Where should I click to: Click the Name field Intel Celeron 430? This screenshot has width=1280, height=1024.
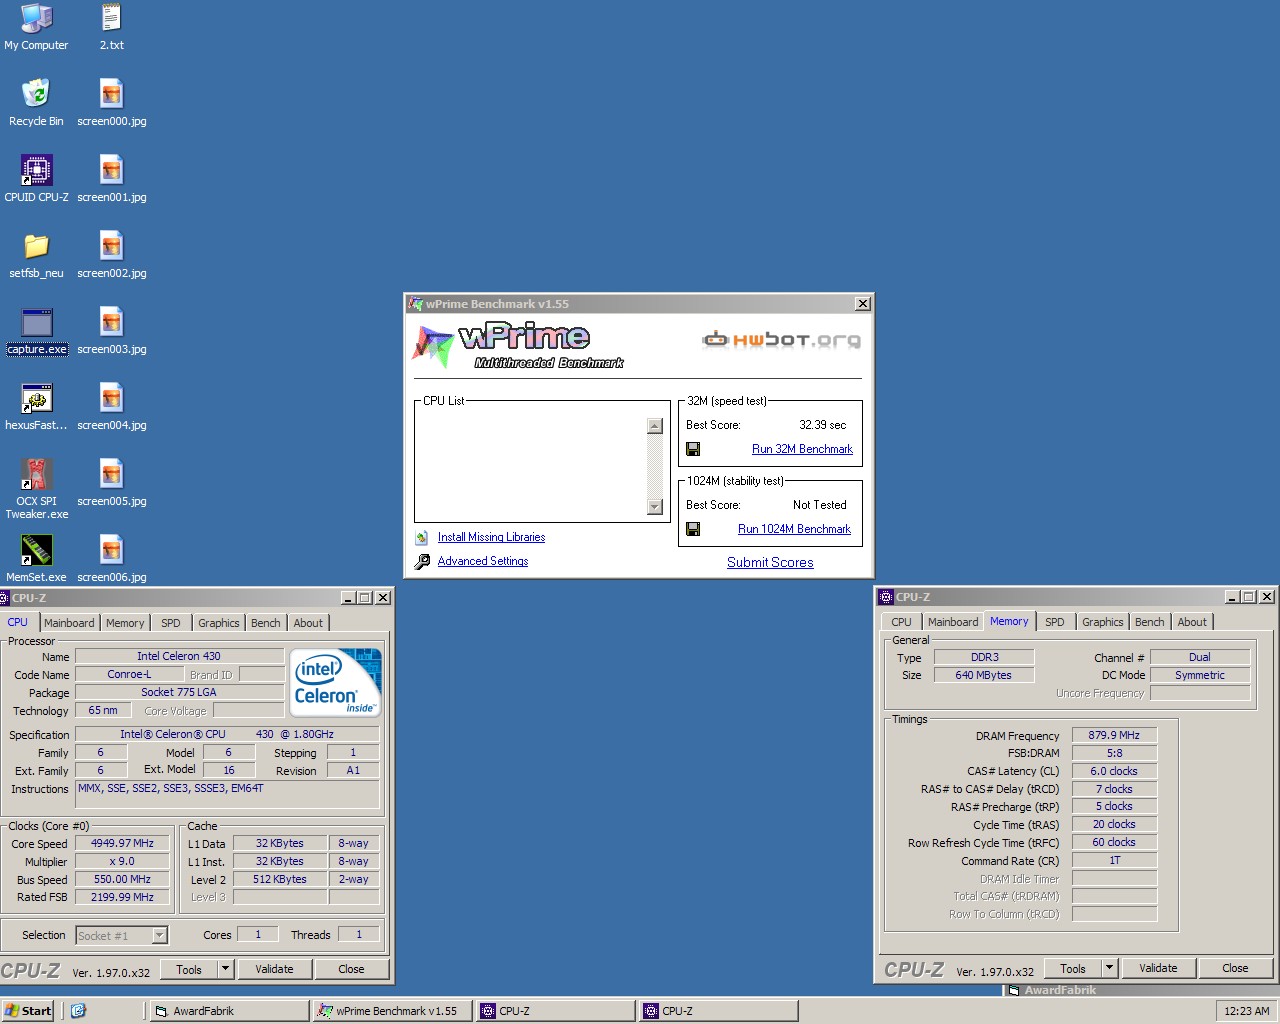click(179, 656)
